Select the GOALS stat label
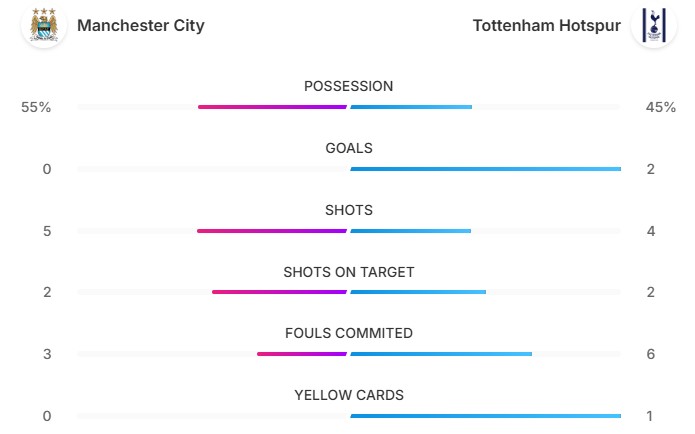 click(x=348, y=148)
